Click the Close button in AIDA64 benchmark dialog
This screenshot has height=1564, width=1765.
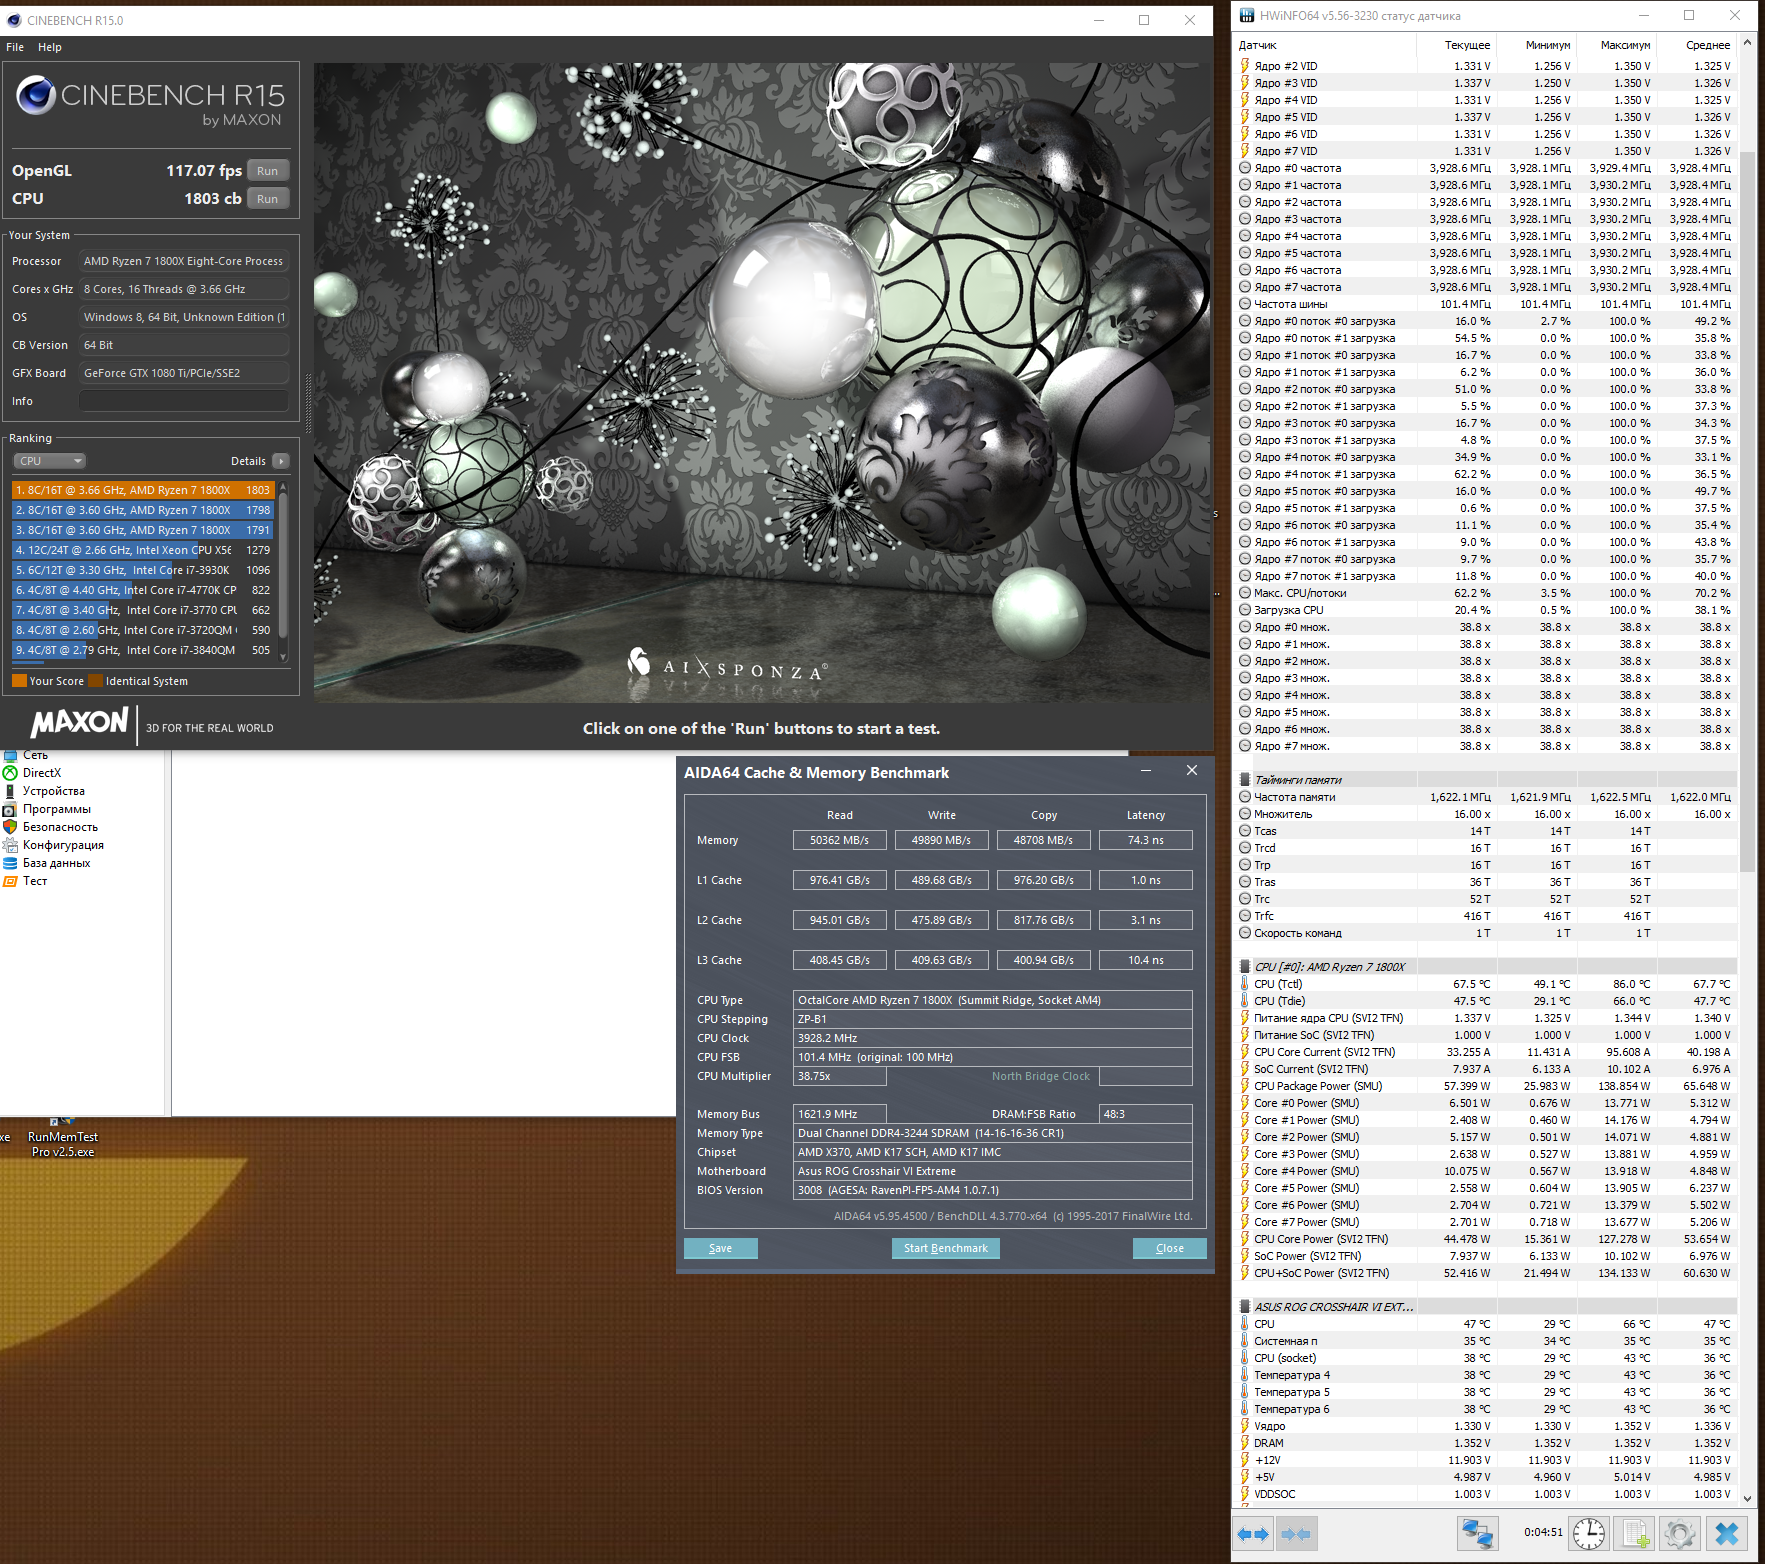pyautogui.click(x=1170, y=1248)
